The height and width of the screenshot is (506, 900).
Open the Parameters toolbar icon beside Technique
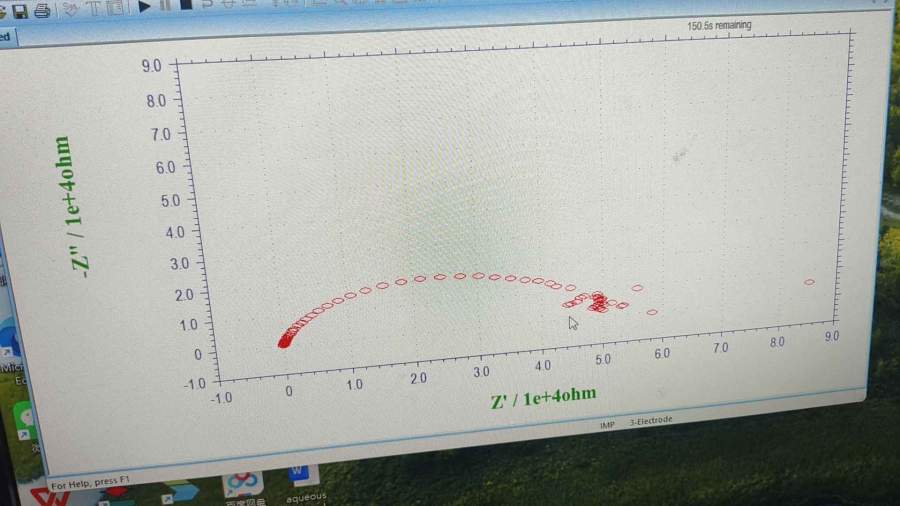(x=115, y=7)
